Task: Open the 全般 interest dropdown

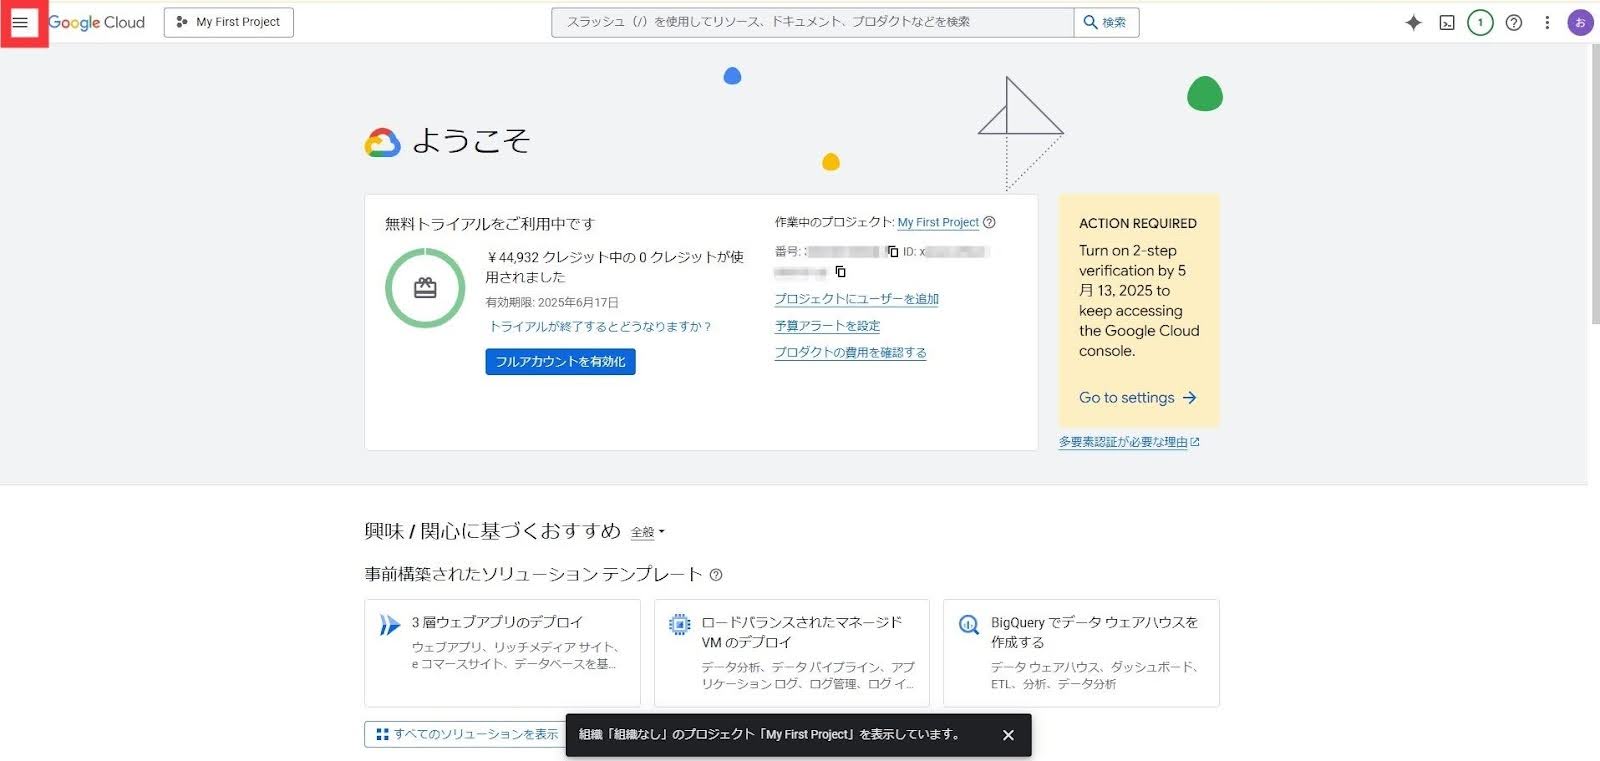Action: point(647,532)
